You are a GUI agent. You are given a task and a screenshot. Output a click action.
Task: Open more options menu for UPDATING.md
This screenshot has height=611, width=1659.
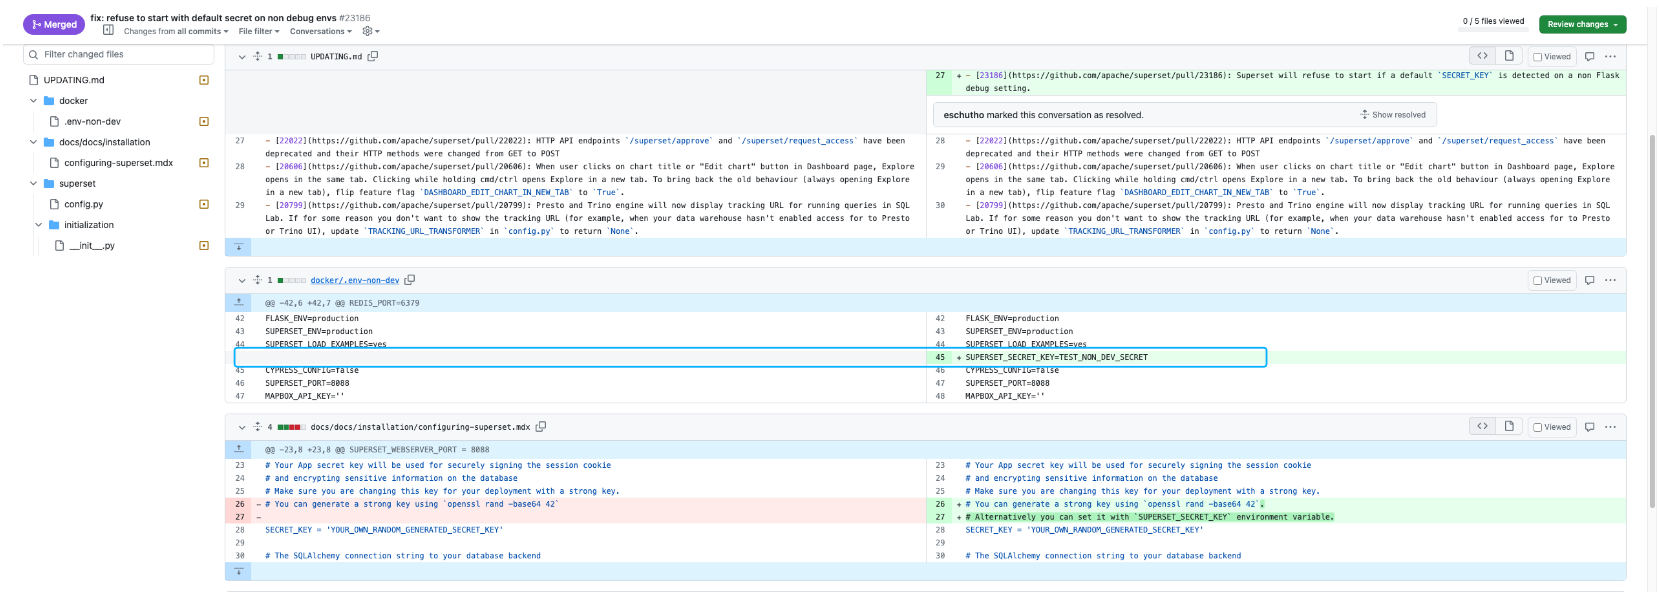tap(1610, 57)
